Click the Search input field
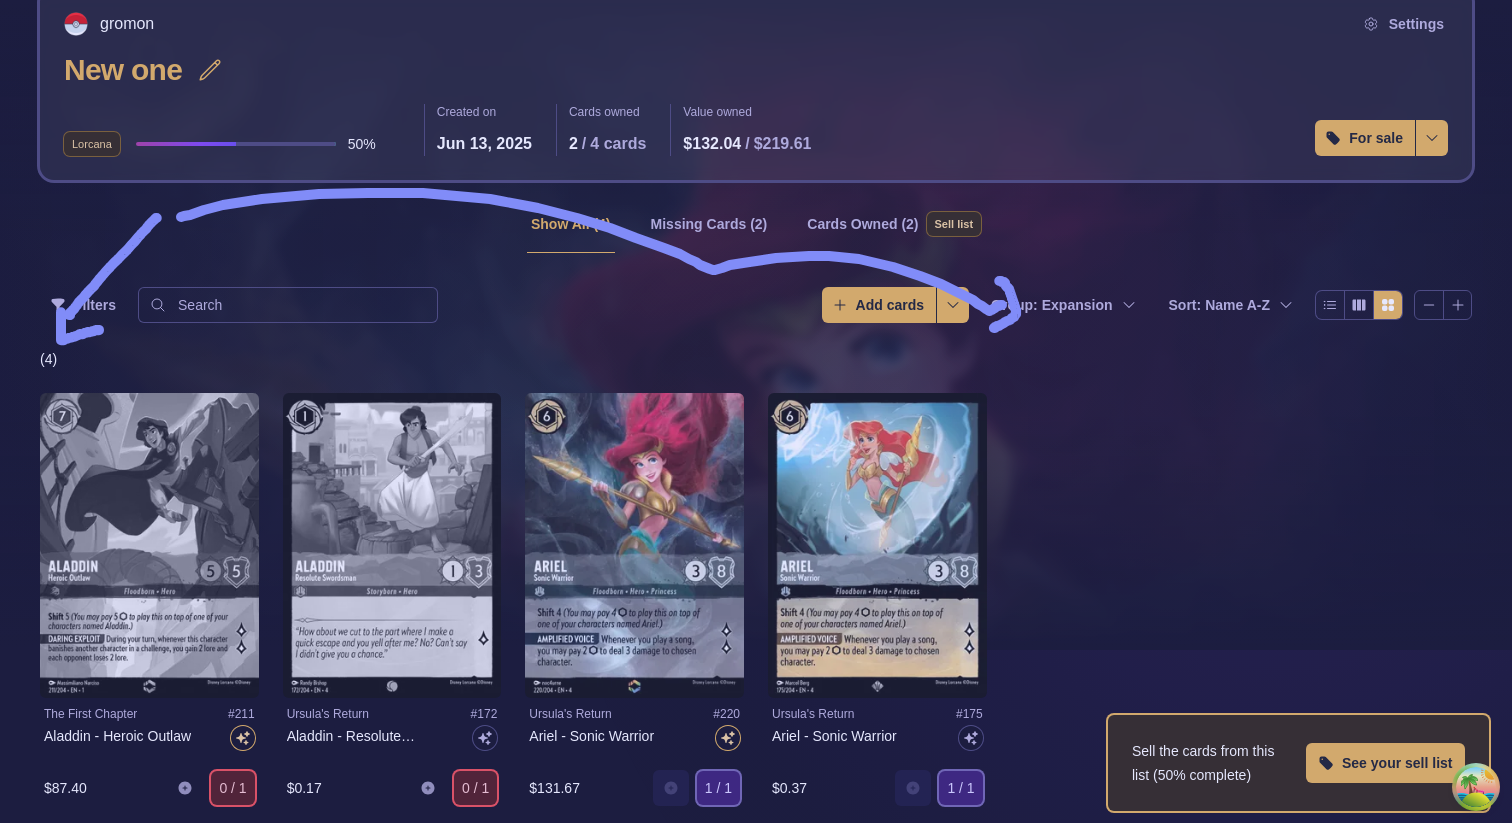 point(288,305)
